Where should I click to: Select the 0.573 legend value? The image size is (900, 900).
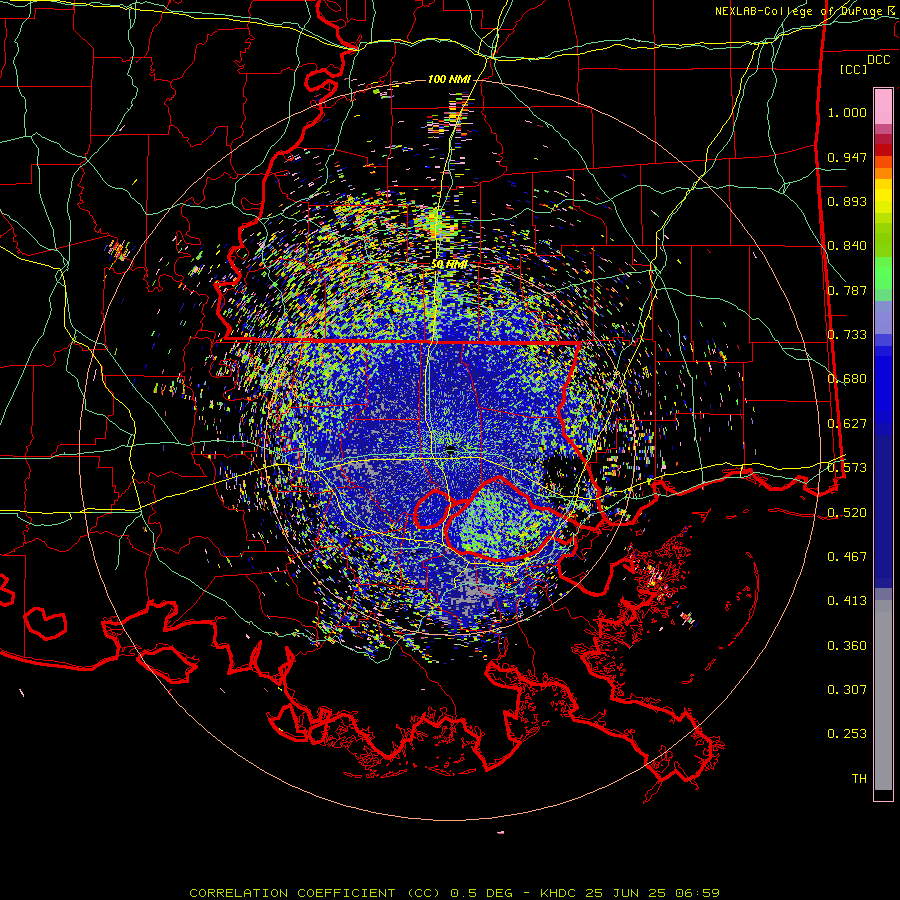847,468
